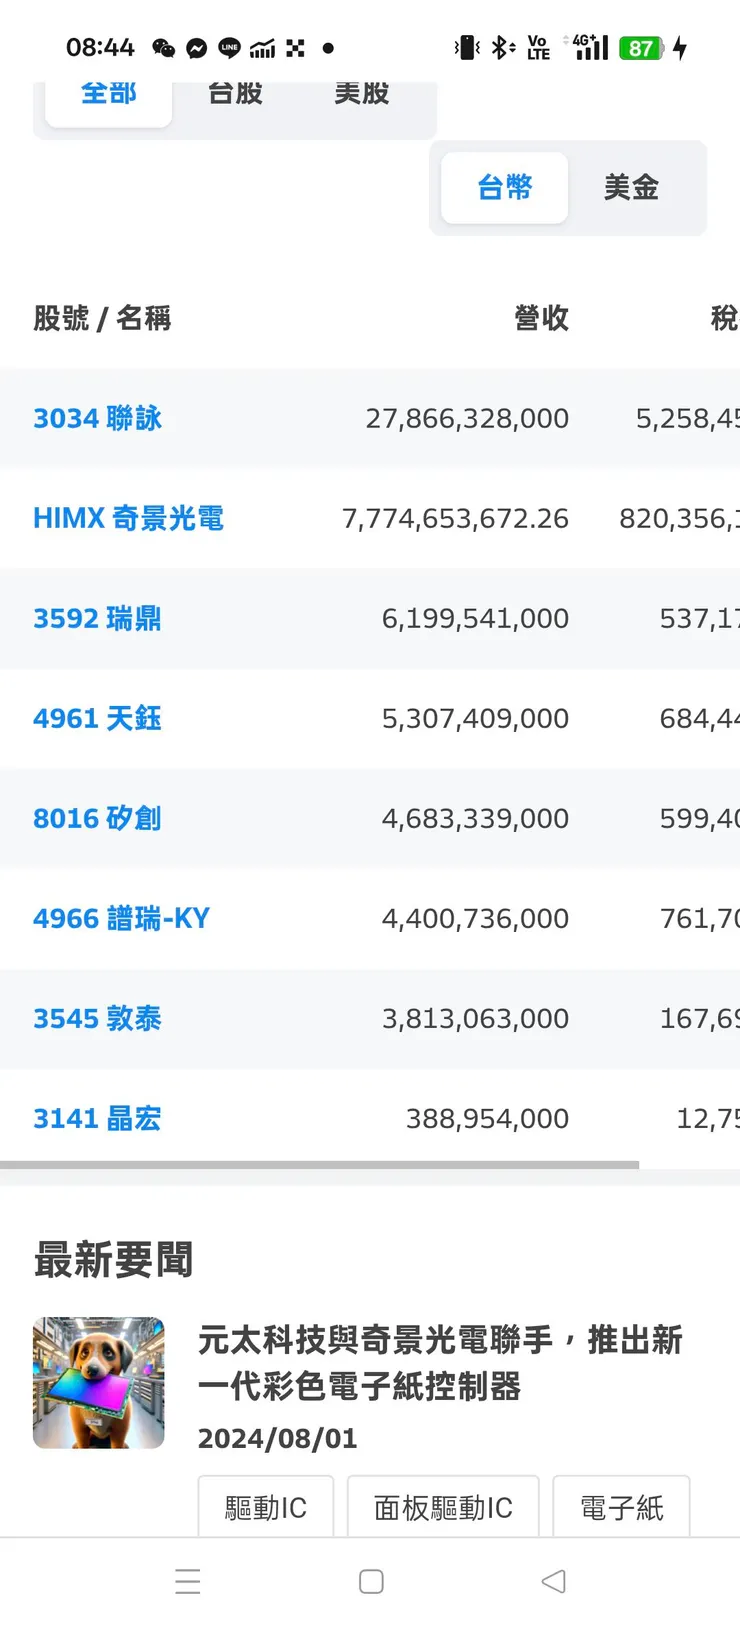Sort by 營收 column header
Screen dimensions: 740x1627
point(541,318)
